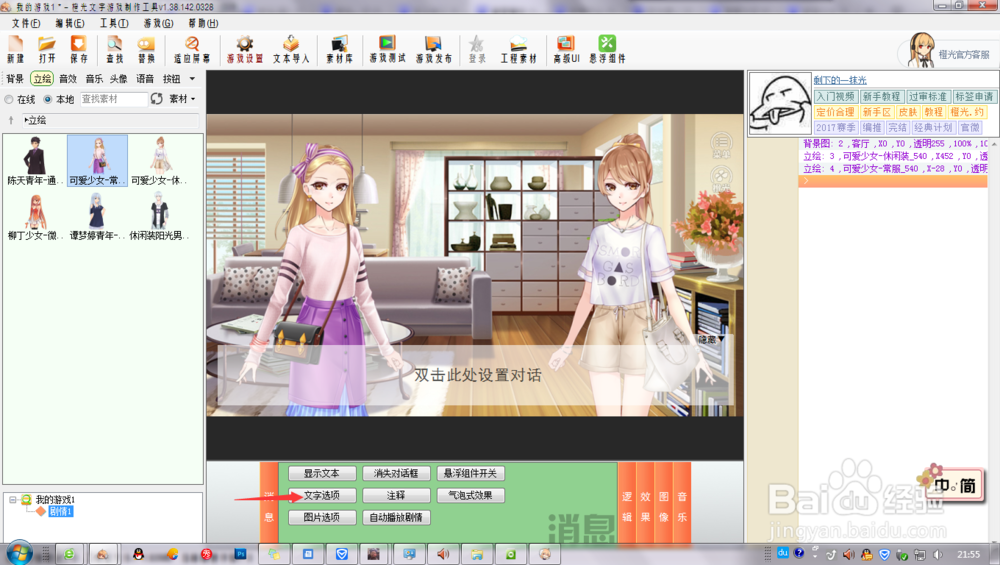Click the 隐藏 toggle on the dialog box
Image resolution: width=1000 pixels, height=565 pixels.
point(710,339)
